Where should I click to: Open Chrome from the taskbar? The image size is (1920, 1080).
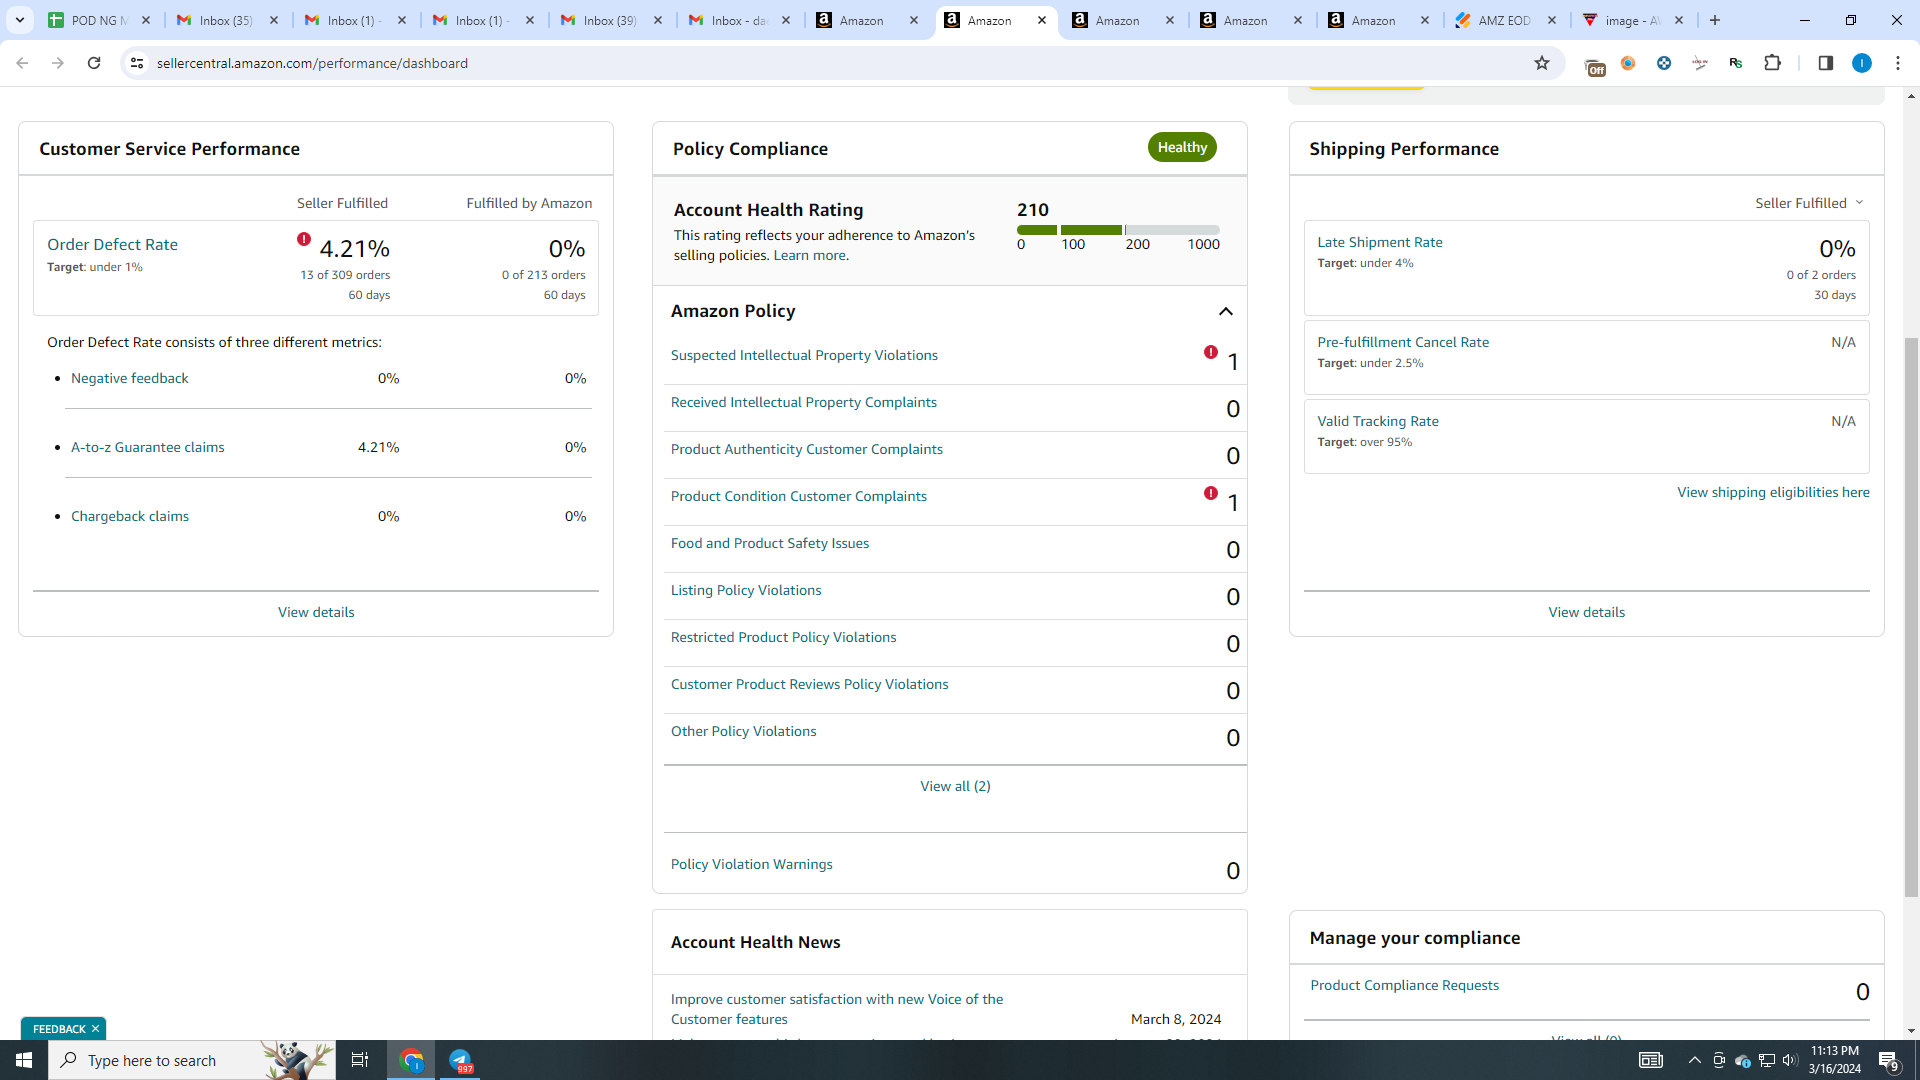[412, 1060]
